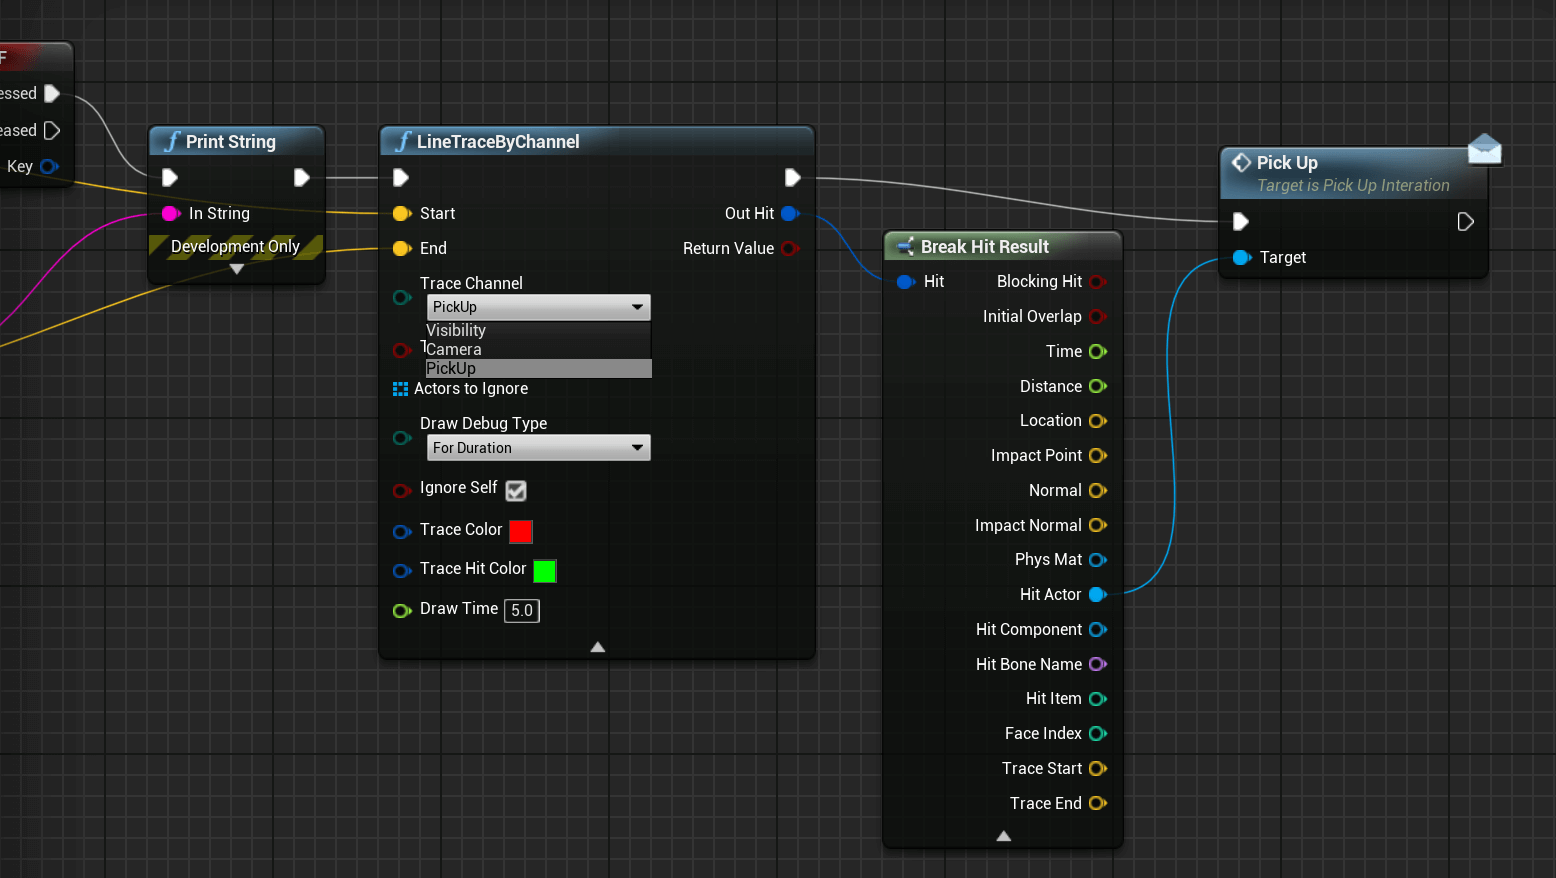Click the Draw Debug Type input pin
1556x878 pixels.
coord(402,438)
